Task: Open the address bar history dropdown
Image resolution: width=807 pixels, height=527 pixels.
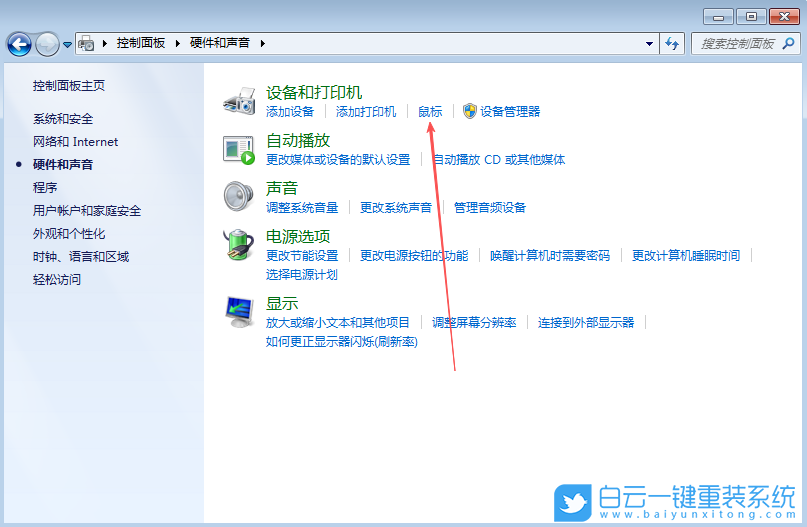Action: pos(650,44)
